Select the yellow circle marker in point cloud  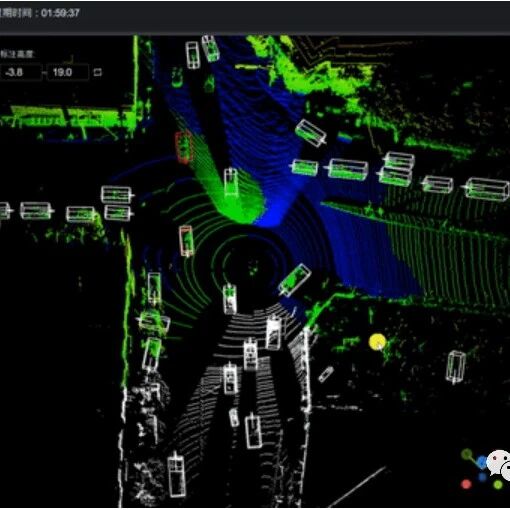click(378, 342)
